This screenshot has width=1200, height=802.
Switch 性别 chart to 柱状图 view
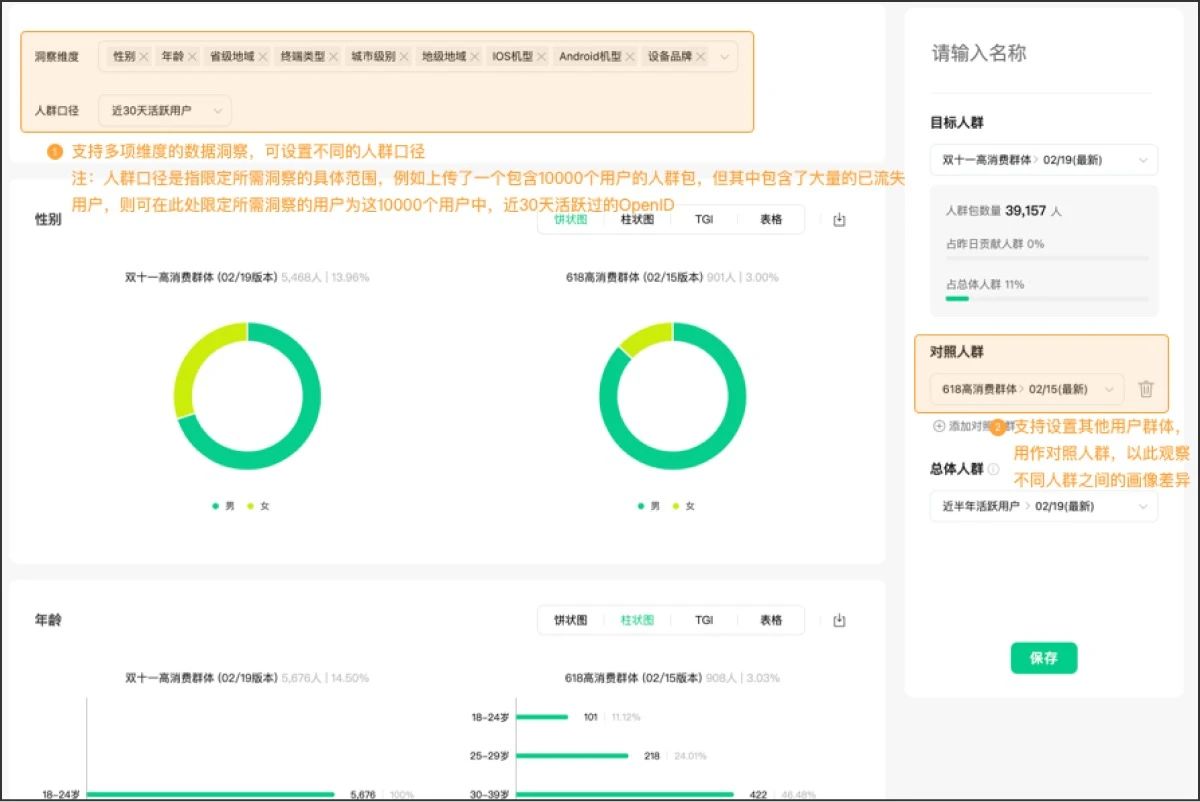pos(637,220)
